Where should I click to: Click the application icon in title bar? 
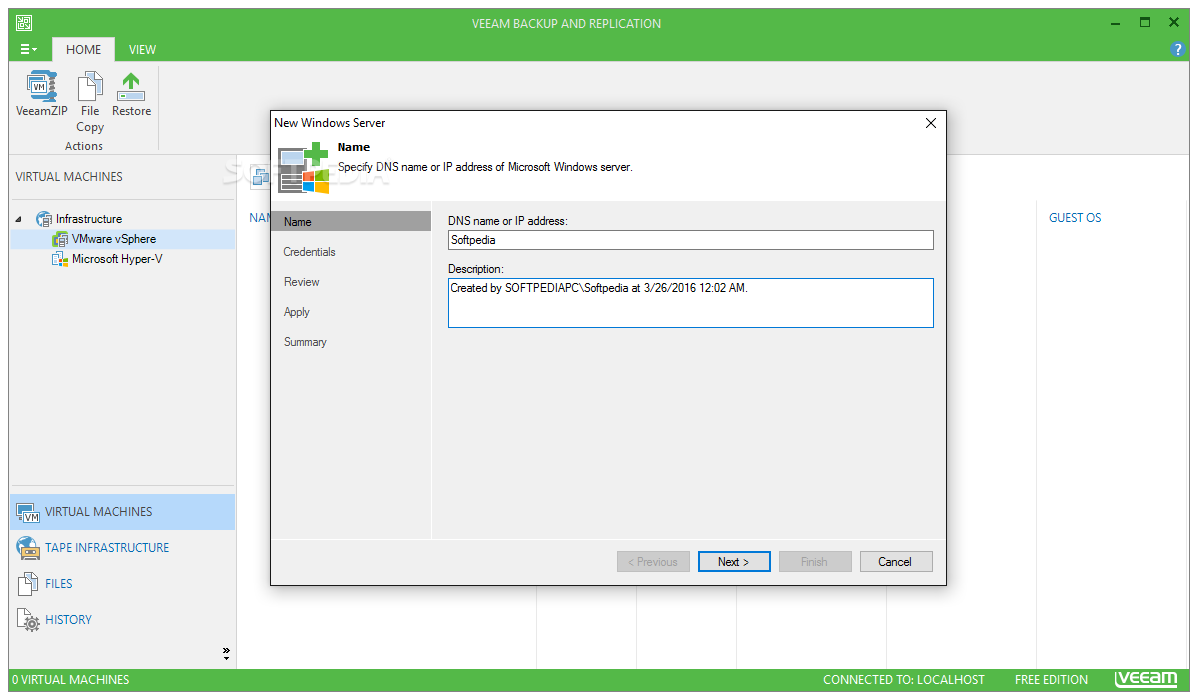click(24, 23)
